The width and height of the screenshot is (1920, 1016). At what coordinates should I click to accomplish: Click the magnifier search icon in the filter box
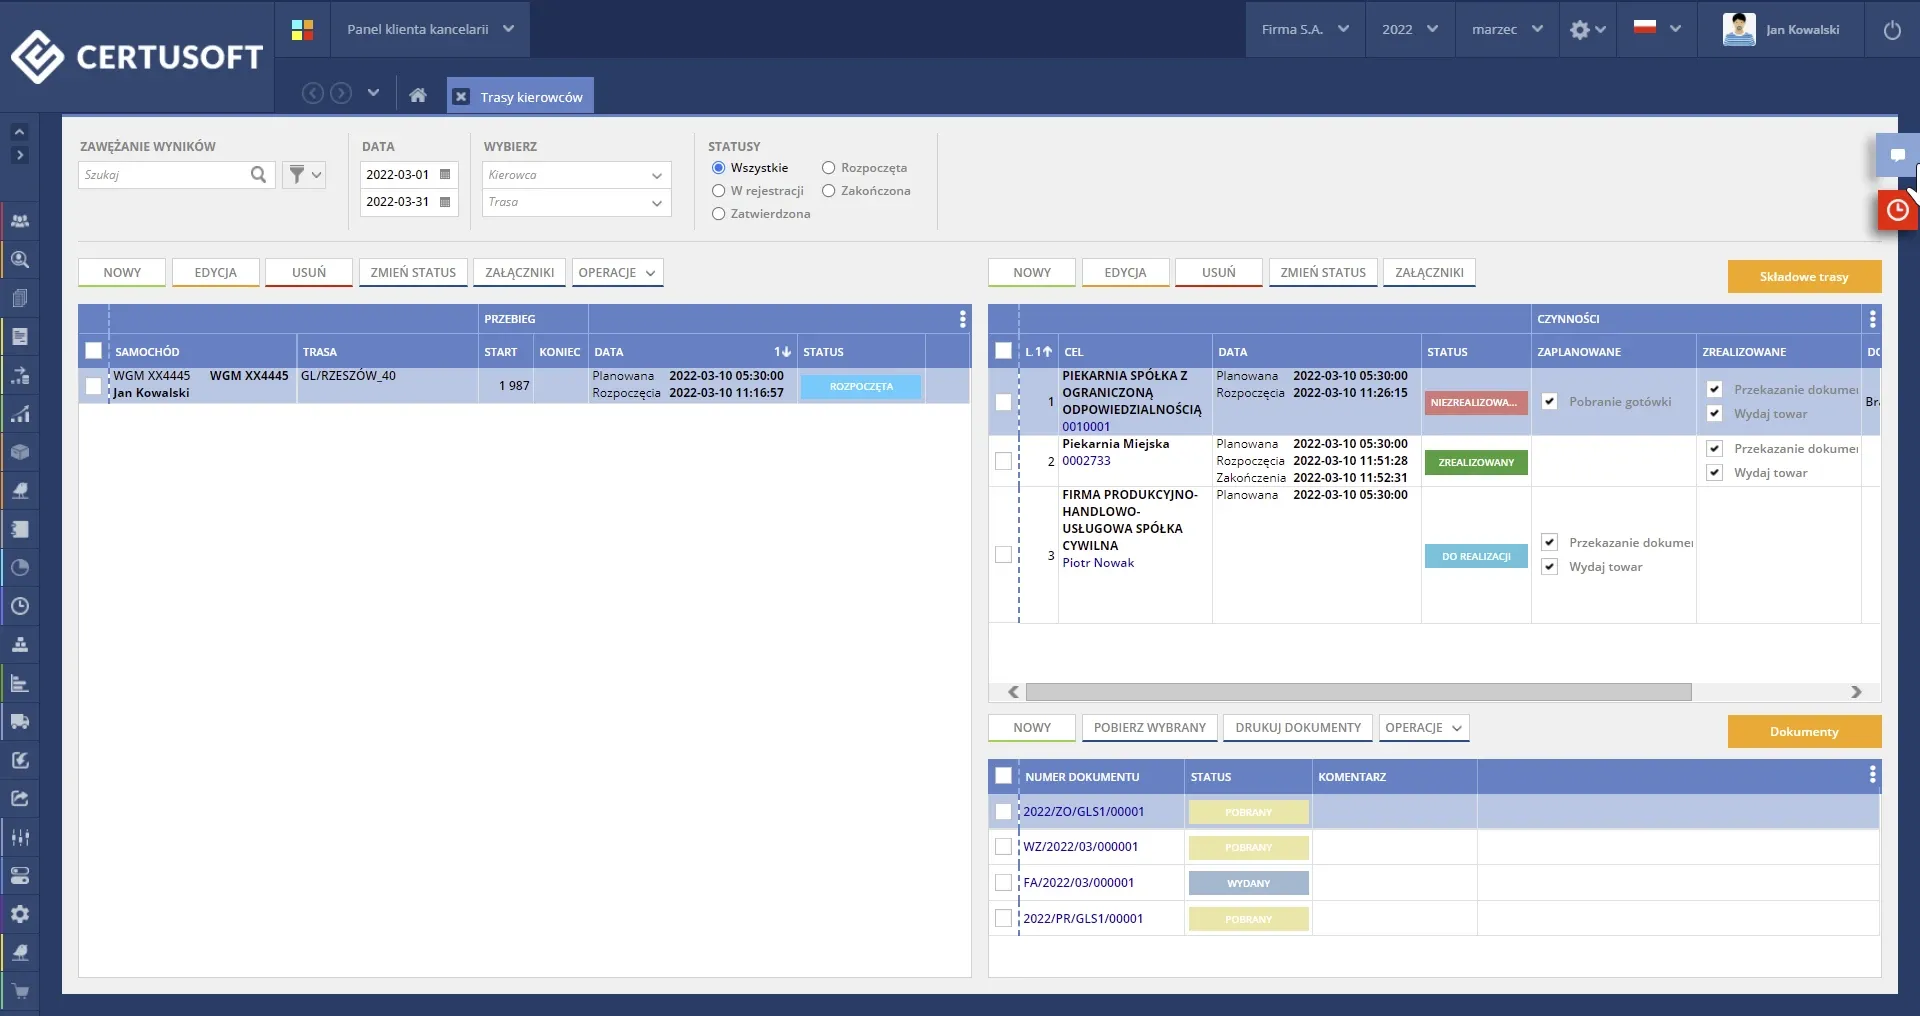pos(258,175)
